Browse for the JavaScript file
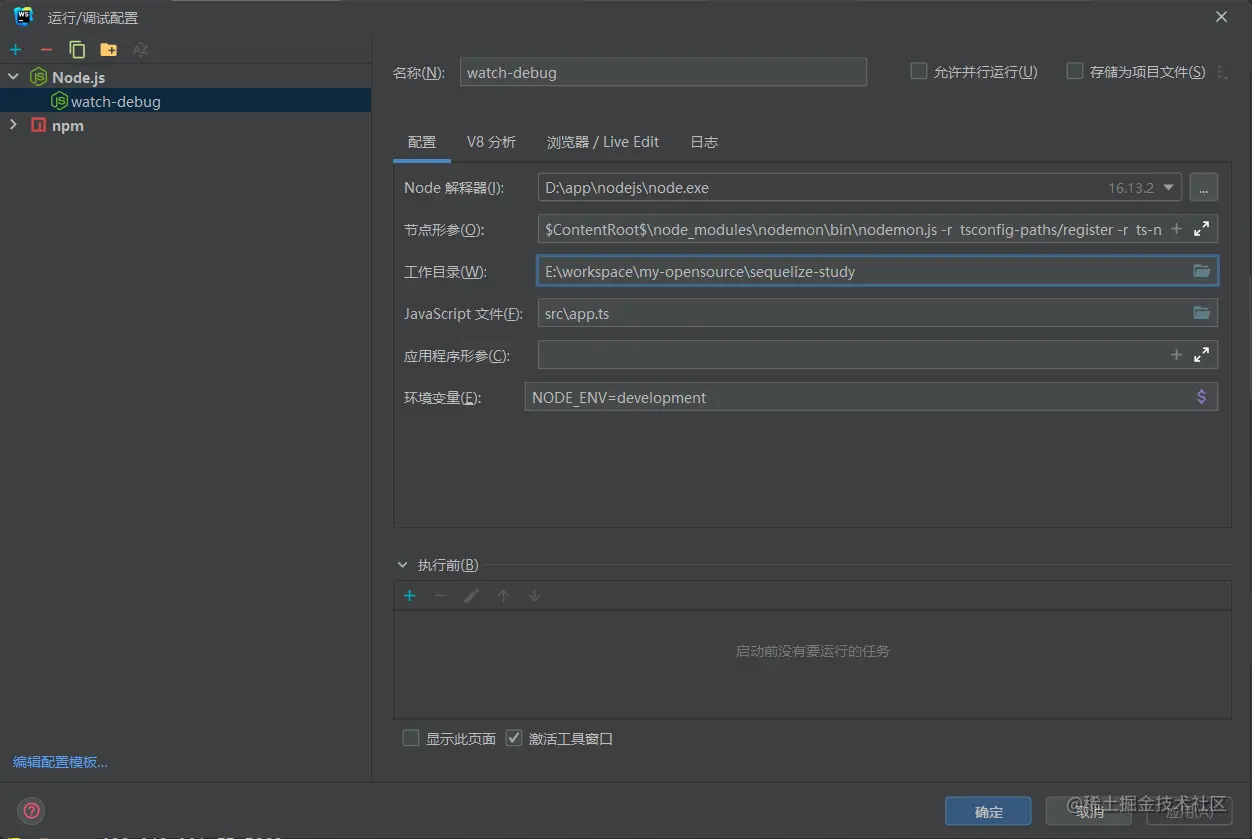This screenshot has width=1252, height=839. [1202, 313]
